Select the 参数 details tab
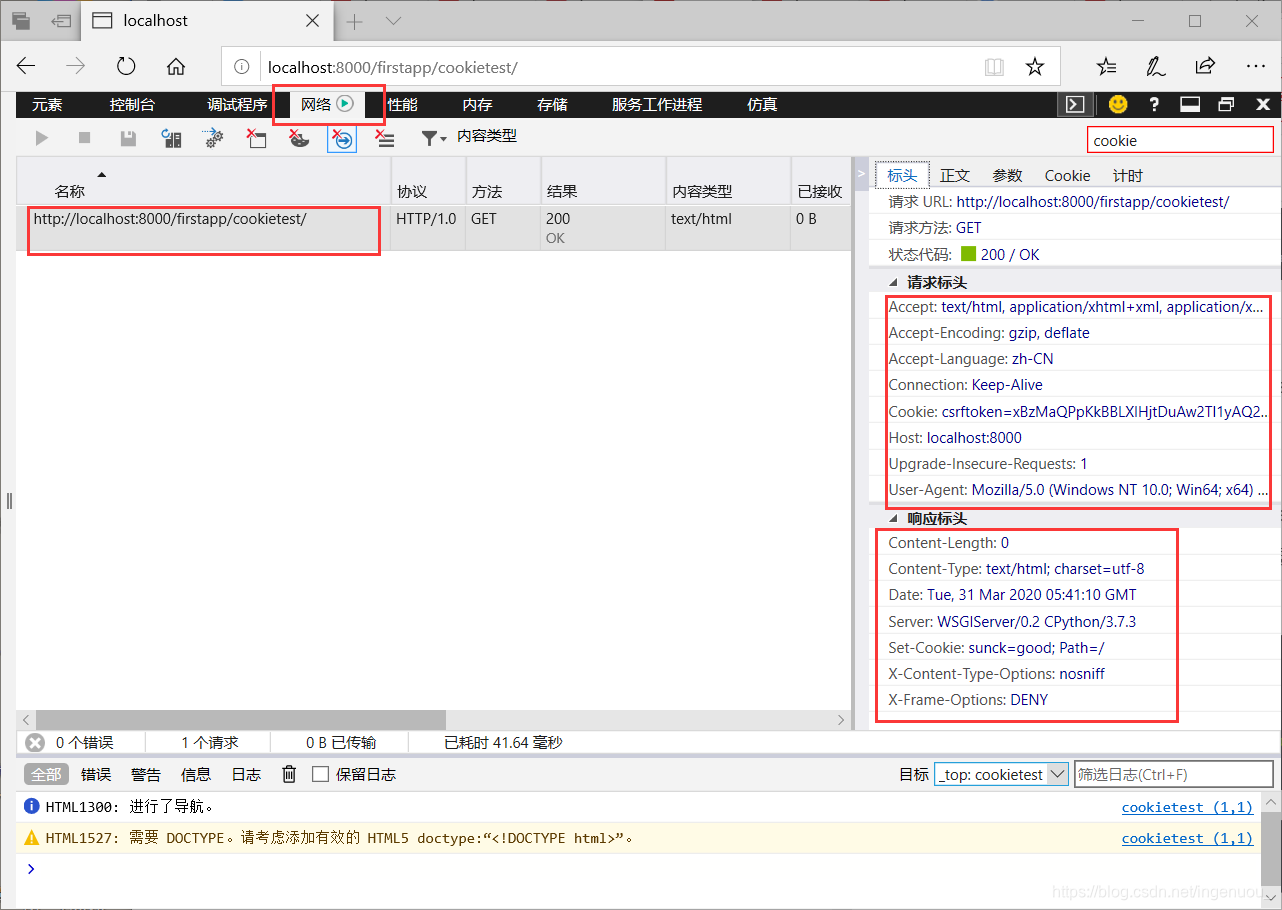This screenshot has height=910, width=1282. (x=1007, y=175)
